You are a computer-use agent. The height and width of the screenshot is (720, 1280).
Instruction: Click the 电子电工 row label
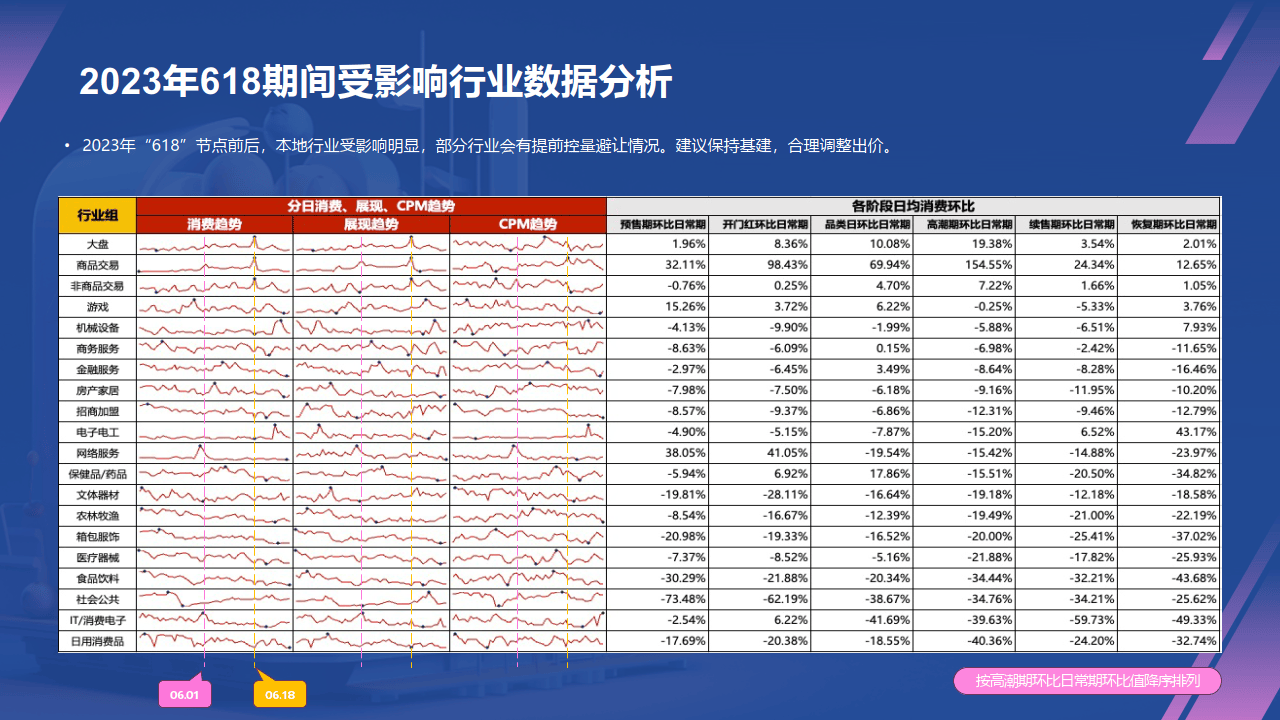98,432
